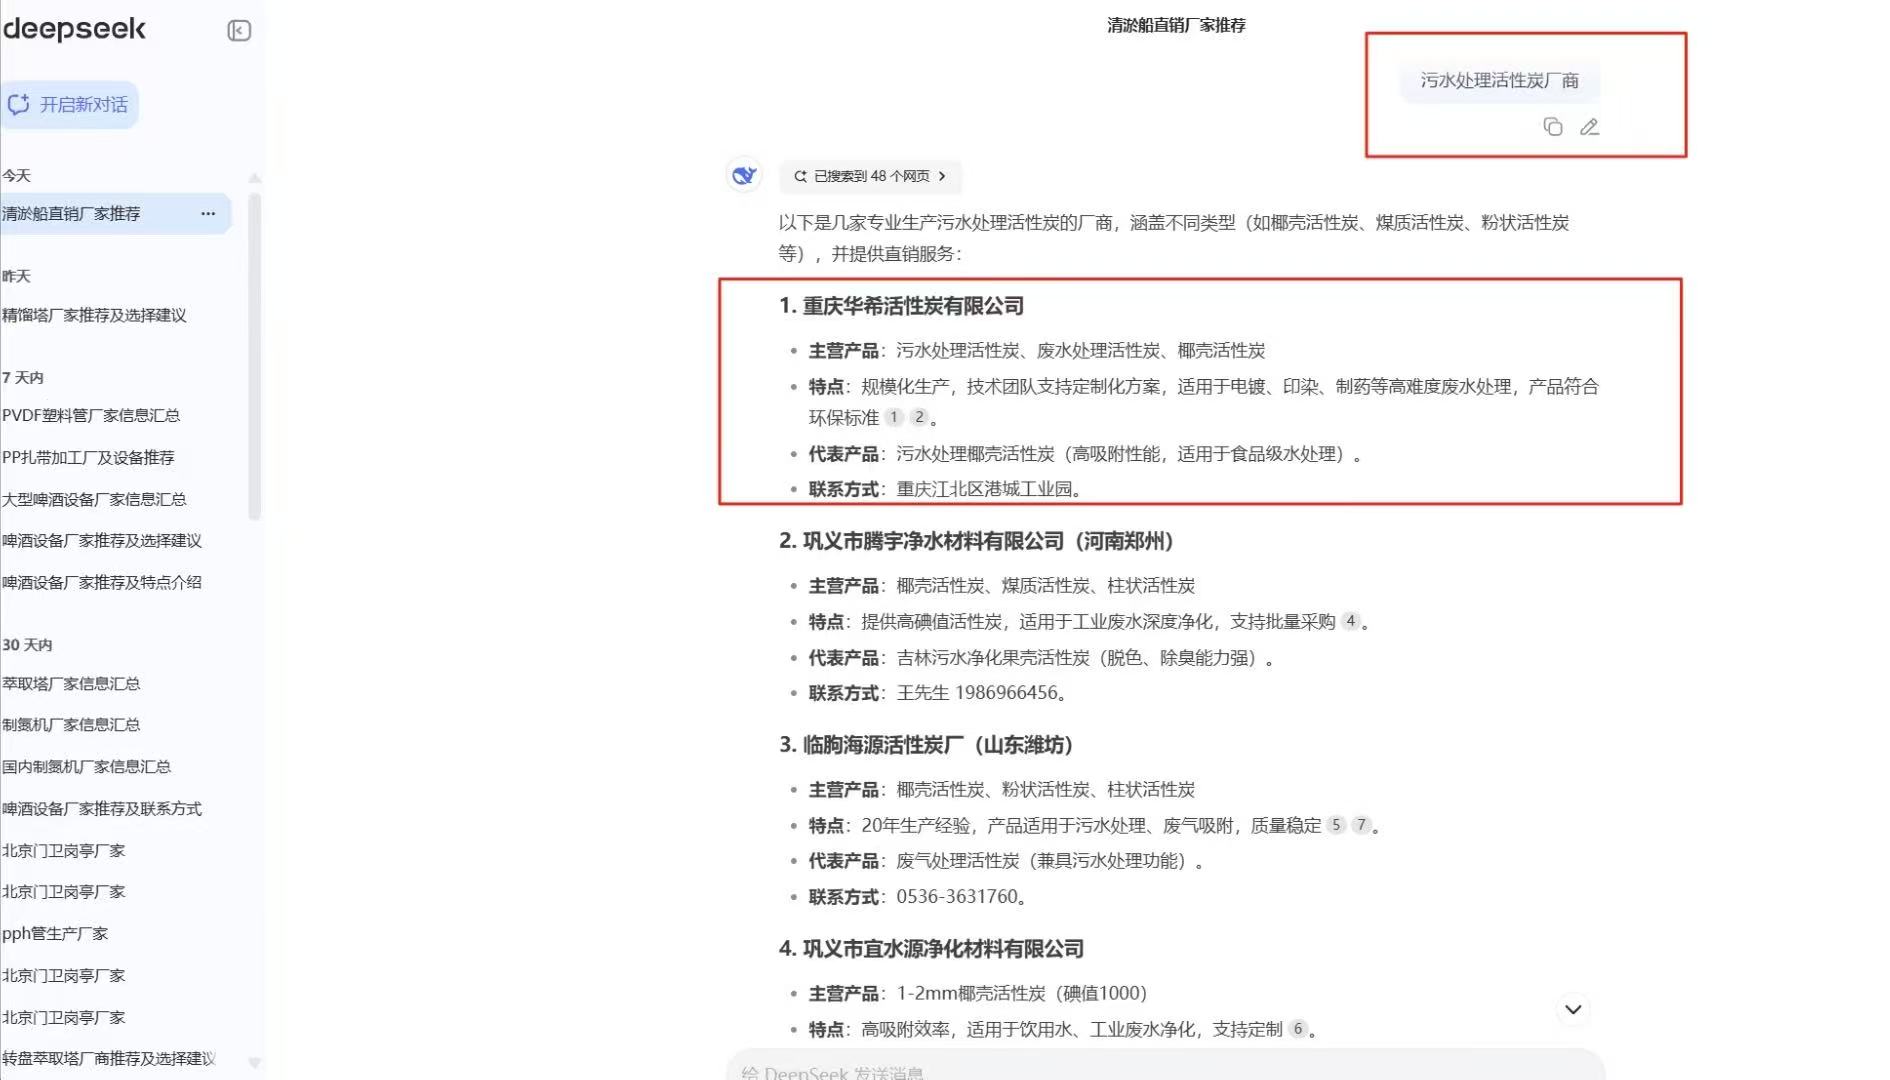Open chat 啤酒设备厂家推荐及特点介绍
The height and width of the screenshot is (1080, 1890).
(102, 583)
